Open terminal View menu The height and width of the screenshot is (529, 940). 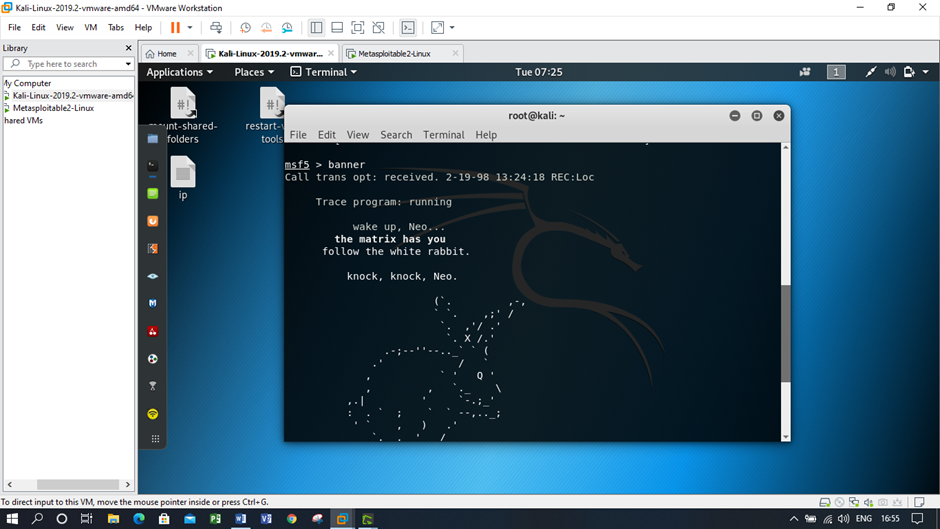(x=358, y=135)
